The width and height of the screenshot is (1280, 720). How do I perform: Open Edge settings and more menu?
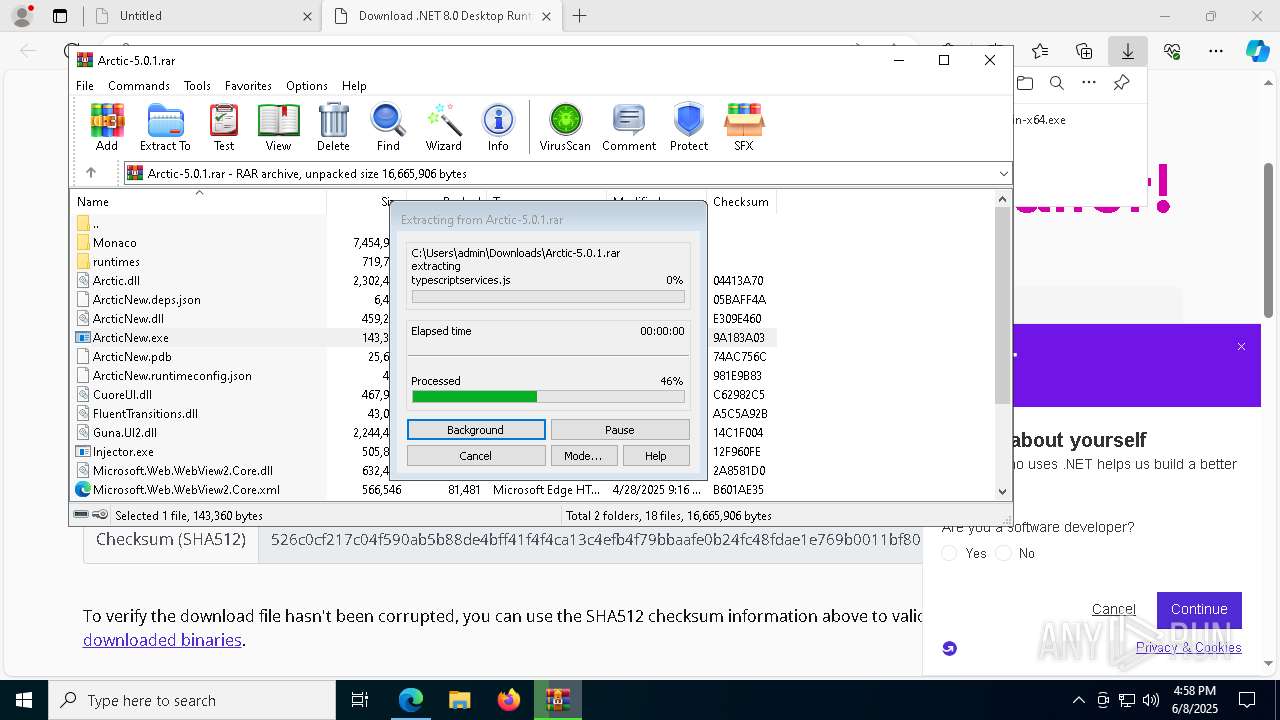coord(1216,51)
